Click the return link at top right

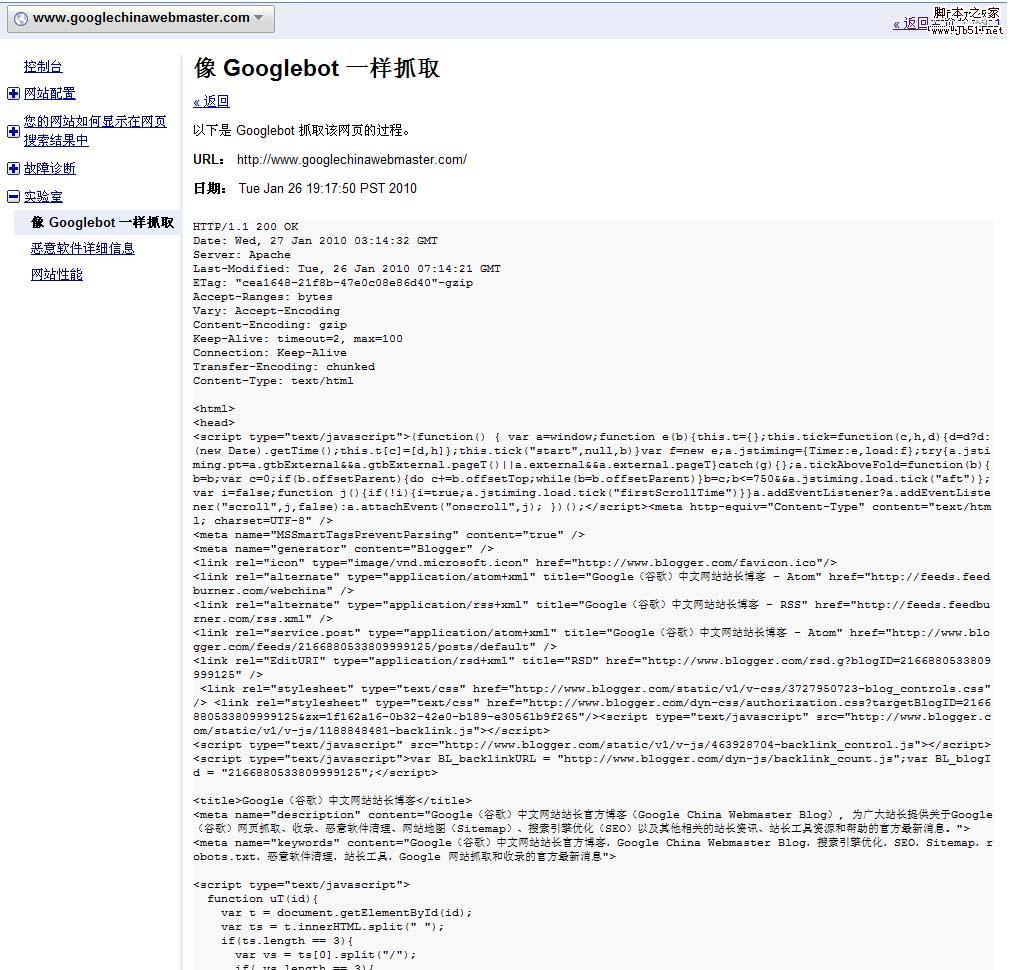(x=912, y=24)
